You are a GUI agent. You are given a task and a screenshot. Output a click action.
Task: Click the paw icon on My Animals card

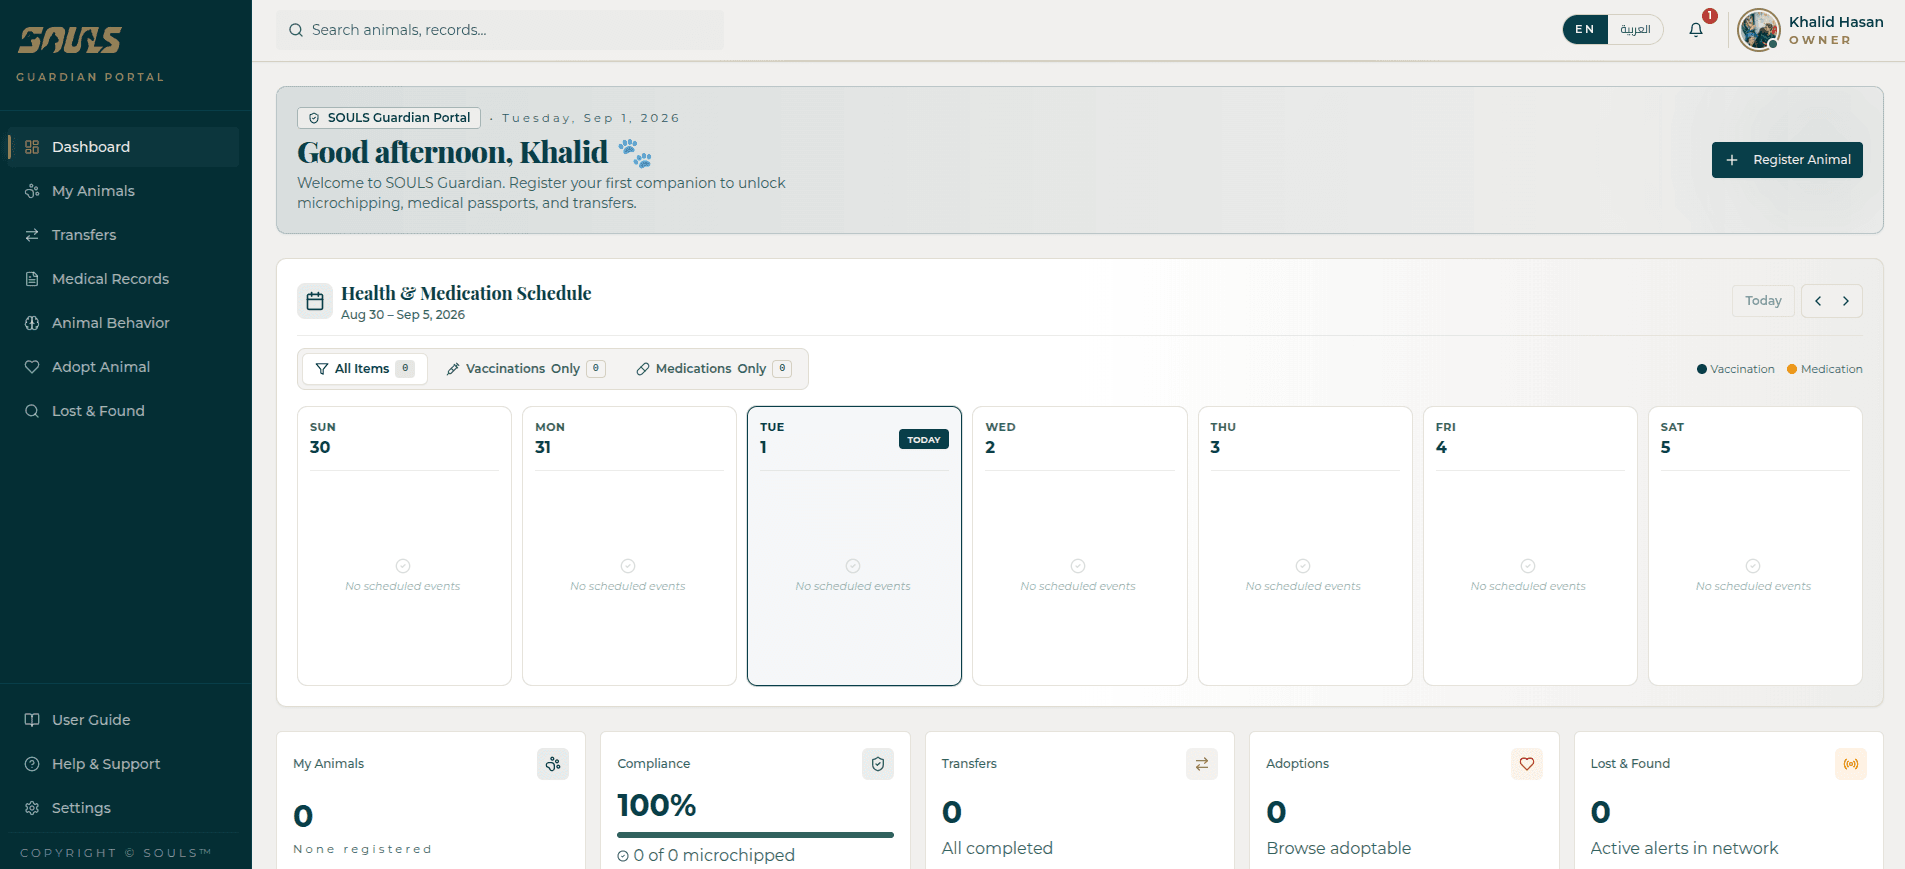click(553, 764)
